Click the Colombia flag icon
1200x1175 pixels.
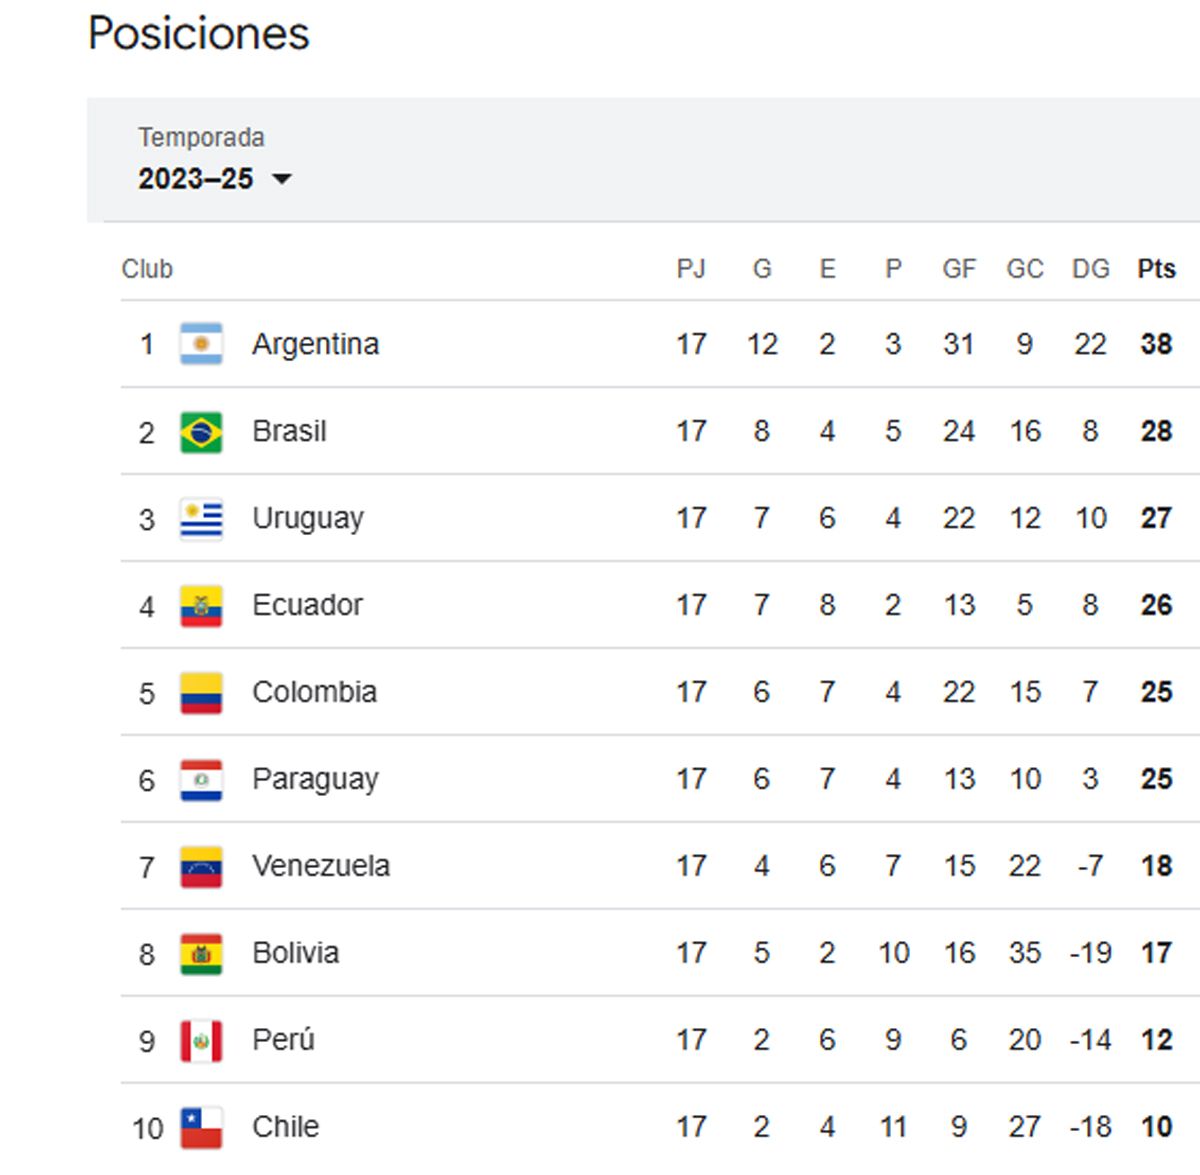tap(201, 693)
